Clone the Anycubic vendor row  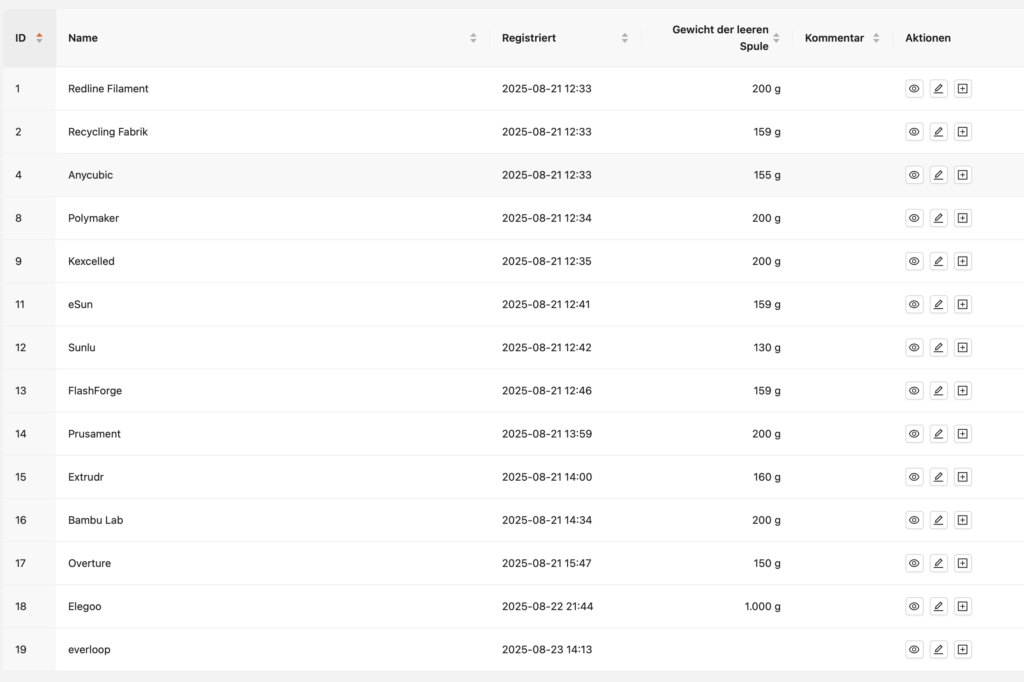[962, 175]
